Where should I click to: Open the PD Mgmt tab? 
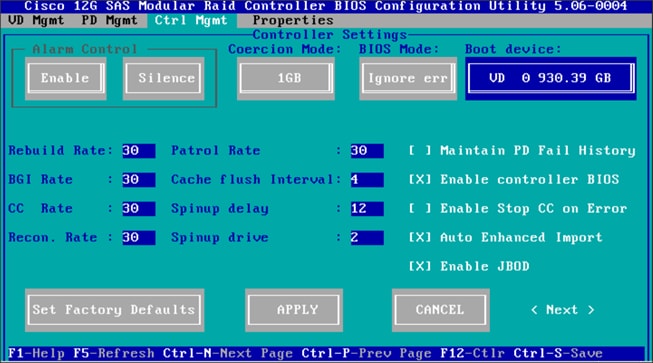point(109,20)
